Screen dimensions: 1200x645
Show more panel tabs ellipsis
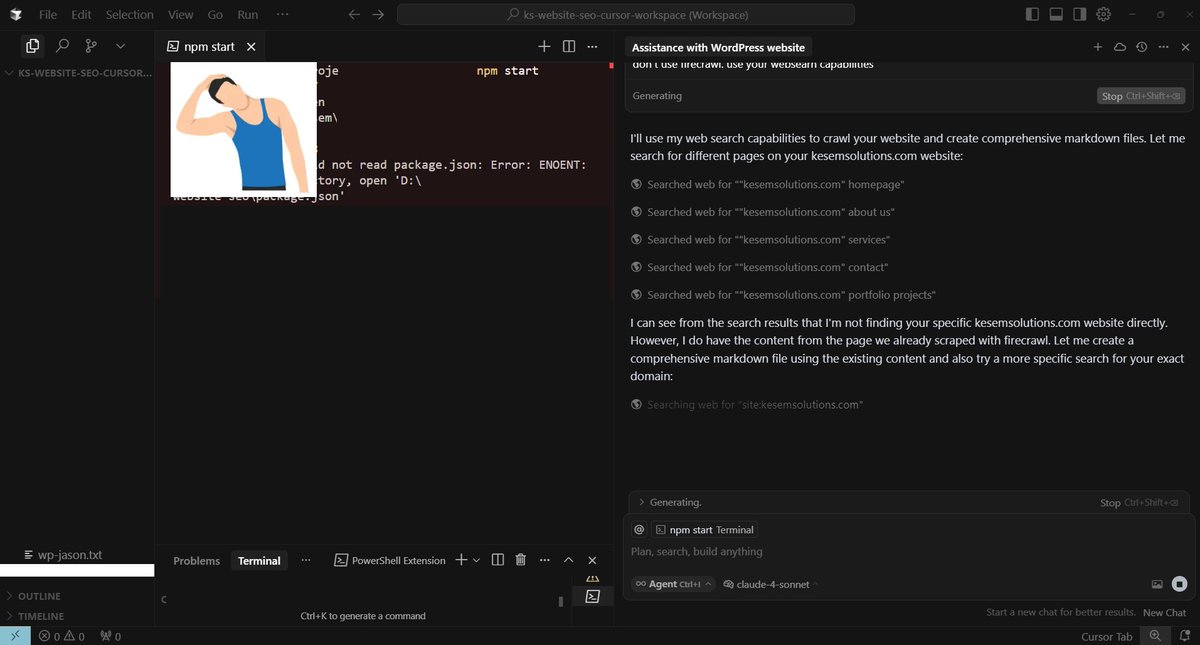pos(306,560)
